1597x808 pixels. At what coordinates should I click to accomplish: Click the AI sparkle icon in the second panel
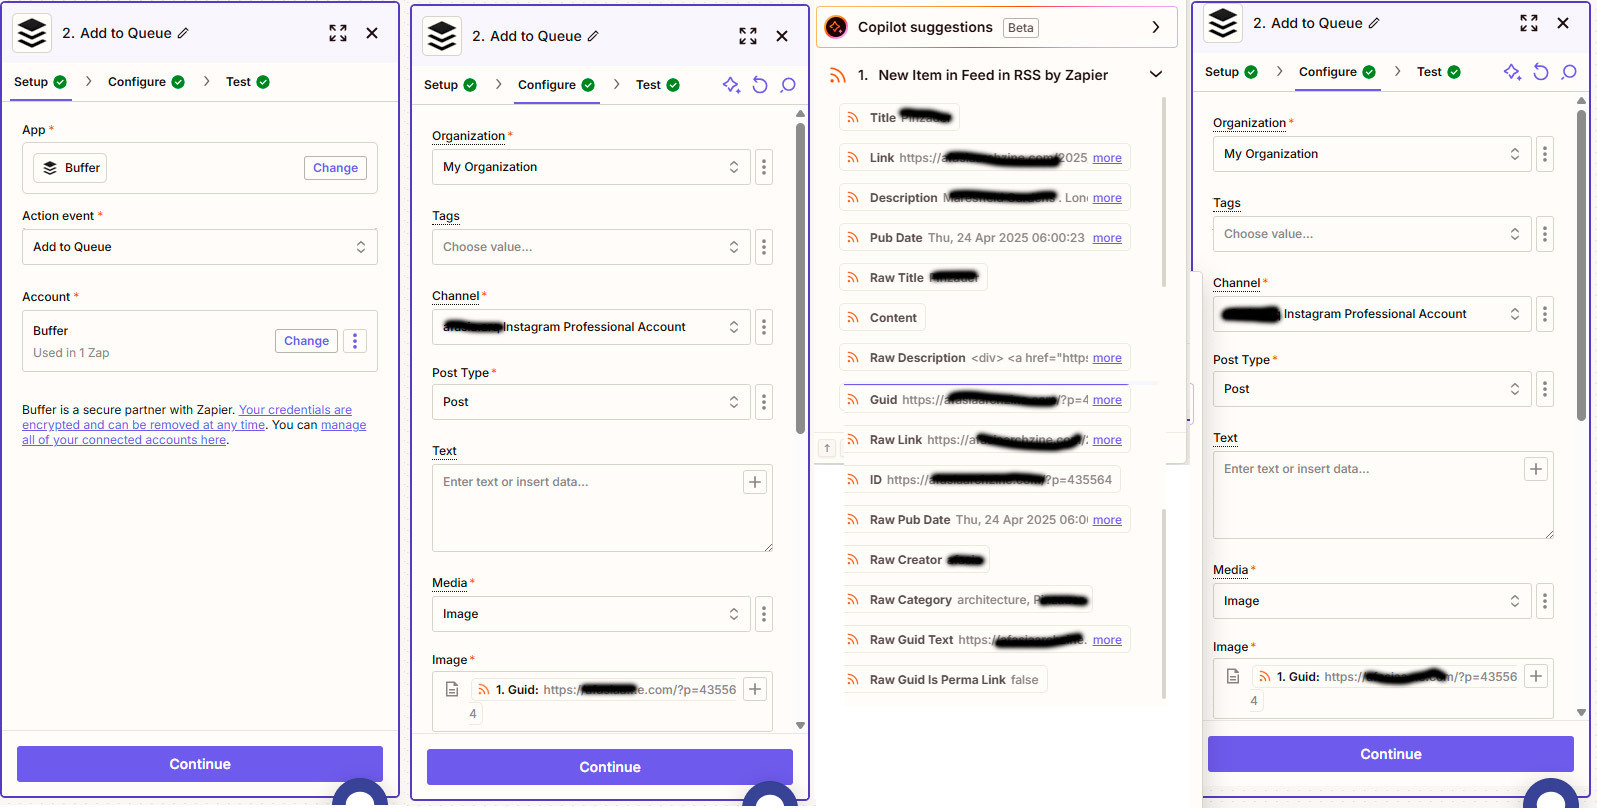(x=731, y=85)
